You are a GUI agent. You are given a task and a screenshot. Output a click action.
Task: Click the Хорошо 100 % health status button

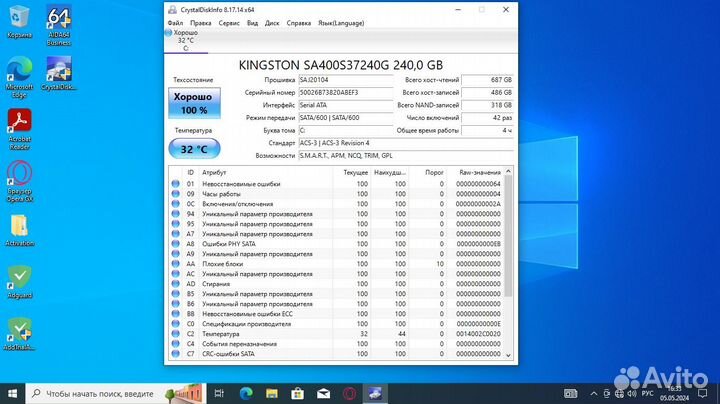click(194, 103)
